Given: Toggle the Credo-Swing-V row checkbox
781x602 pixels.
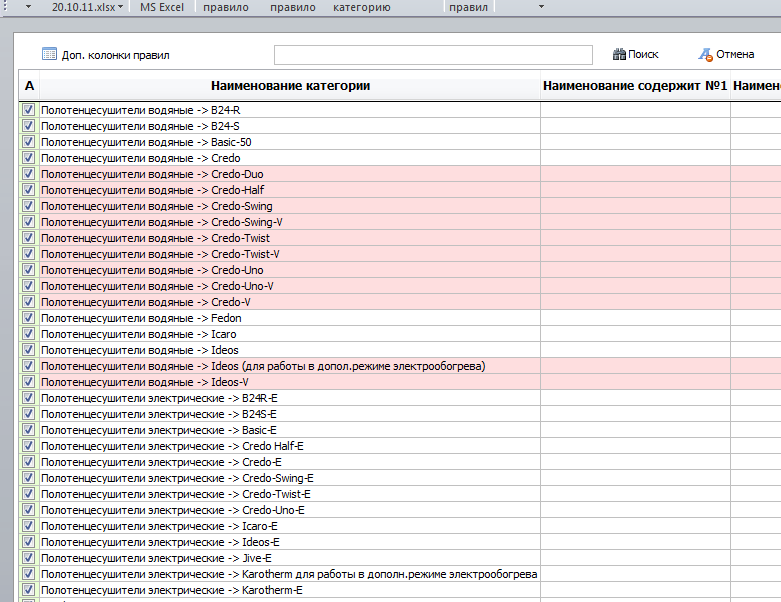Looking at the screenshot, I should pyautogui.click(x=28, y=222).
